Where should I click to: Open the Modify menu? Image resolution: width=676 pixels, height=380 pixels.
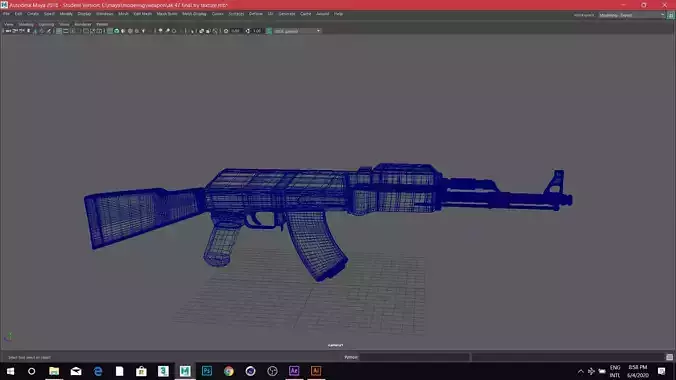click(x=66, y=14)
